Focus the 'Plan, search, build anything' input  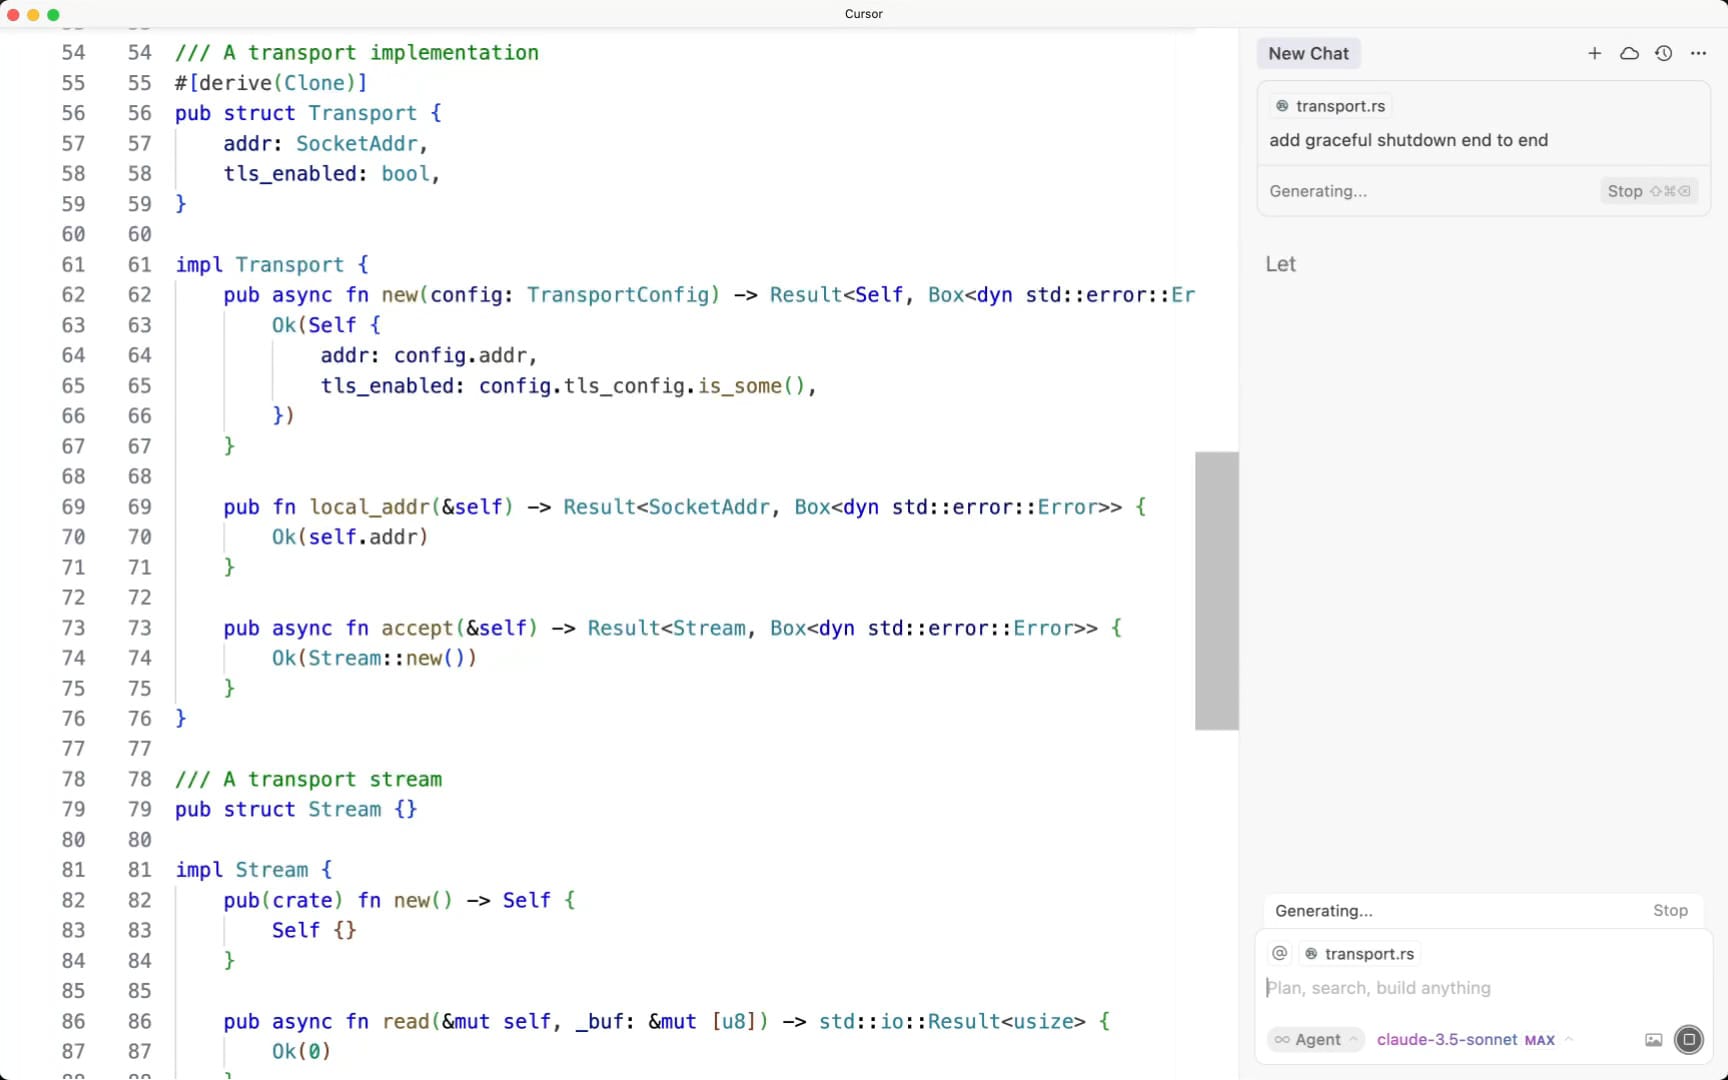click(1483, 988)
